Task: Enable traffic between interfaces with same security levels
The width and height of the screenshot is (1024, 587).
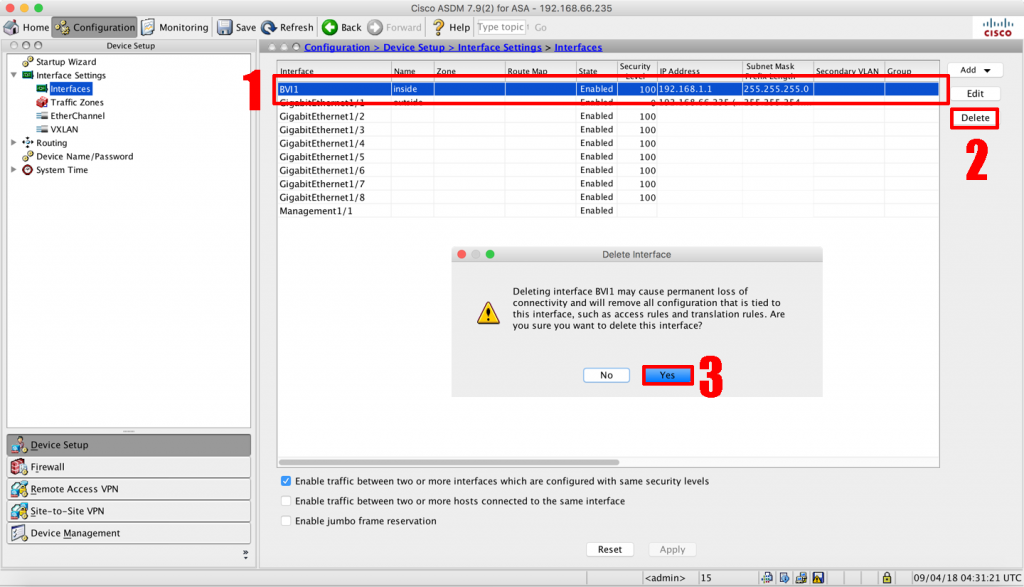Action: (x=286, y=481)
